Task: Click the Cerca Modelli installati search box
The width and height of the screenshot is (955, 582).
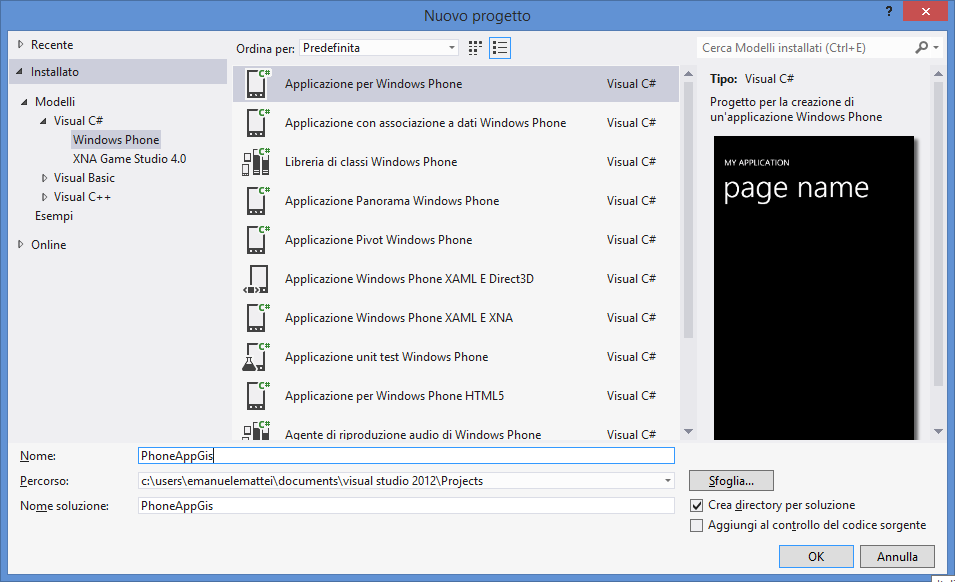Action: (x=805, y=47)
